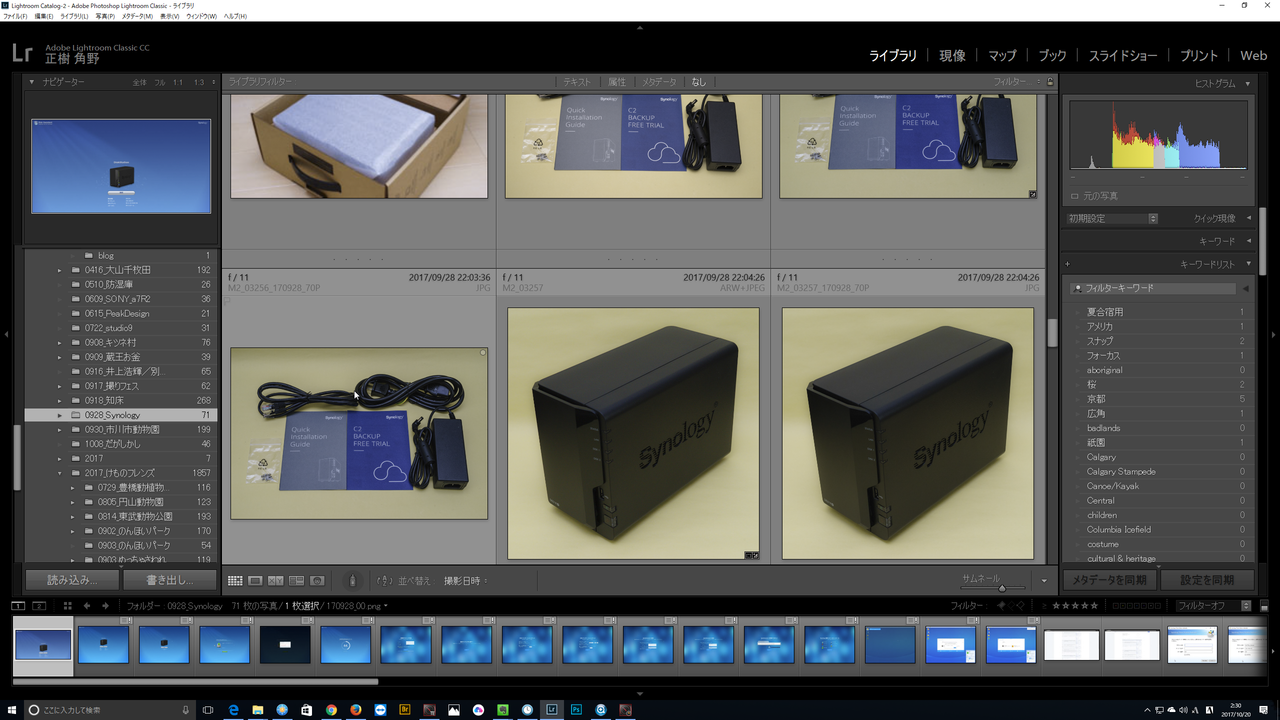This screenshot has height=720, width=1280.
Task: Open toolbar content options dropdown arrow
Action: 1044,580
